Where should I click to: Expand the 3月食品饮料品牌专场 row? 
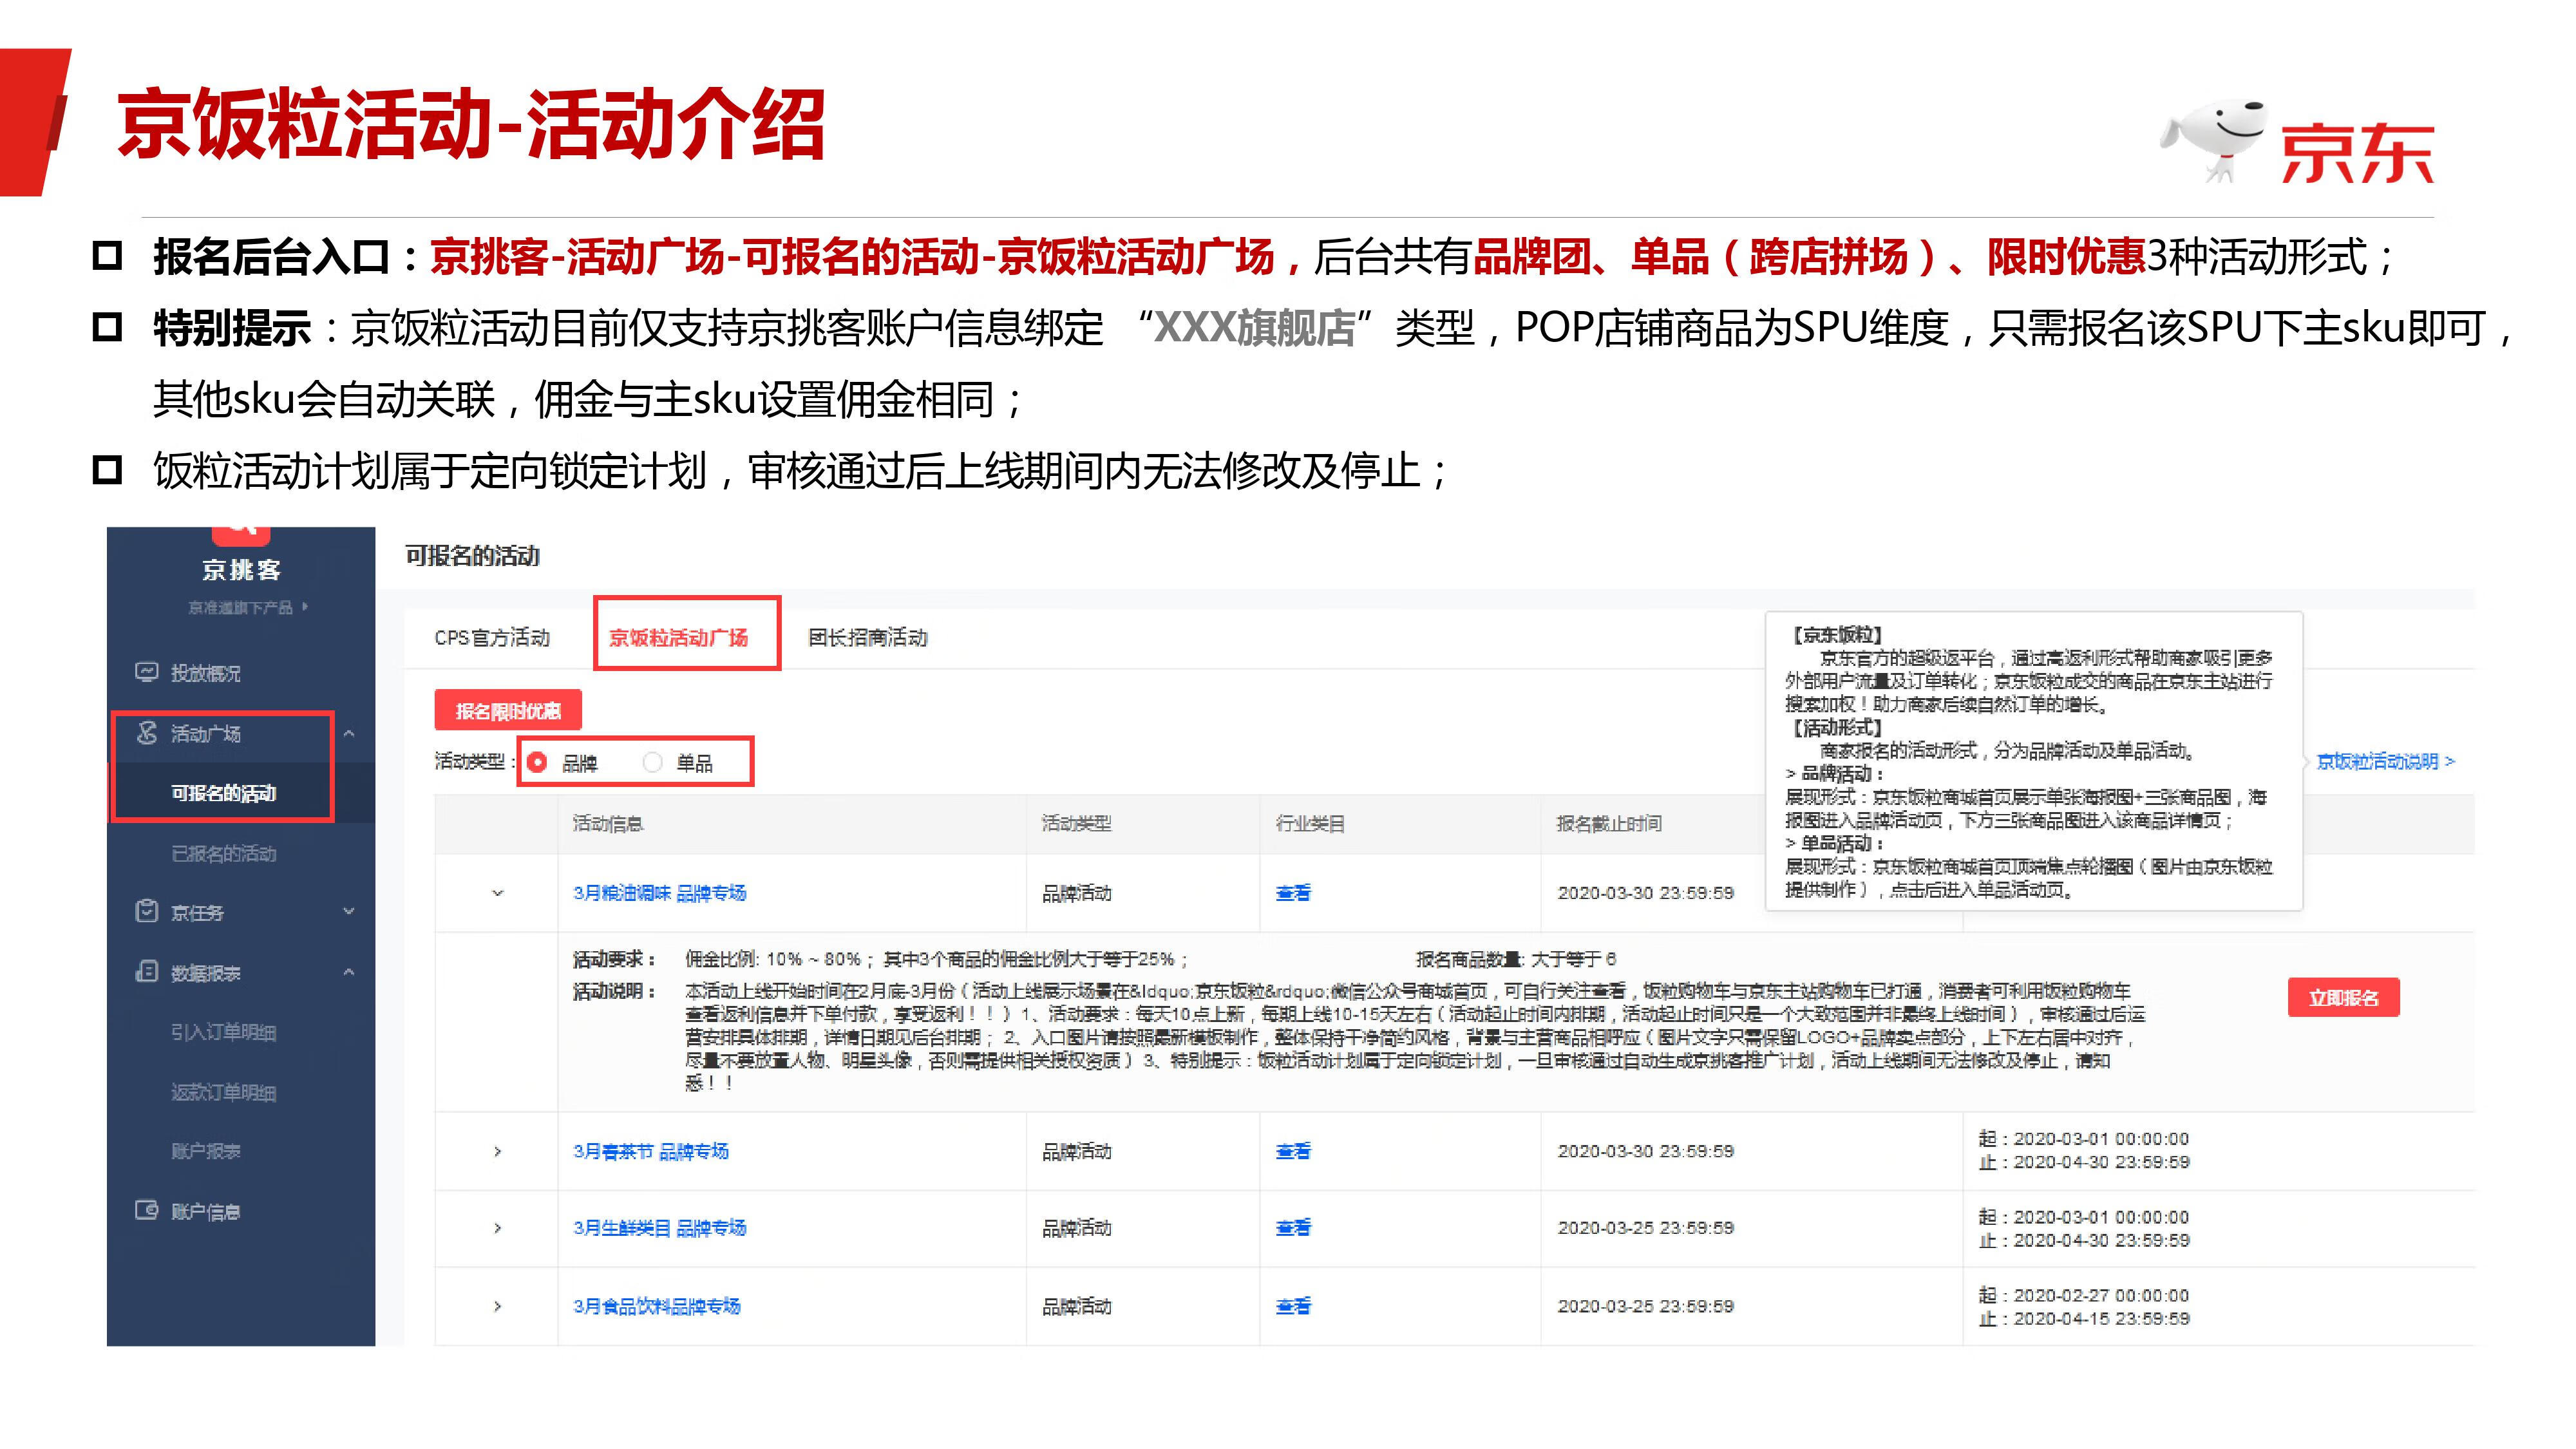click(x=497, y=1306)
